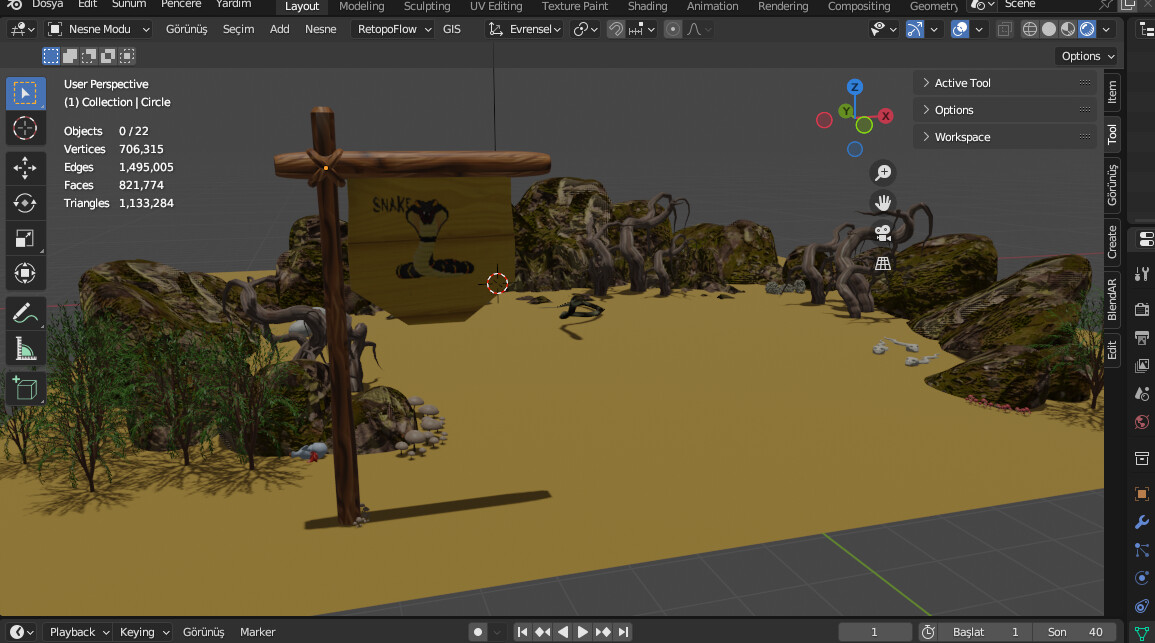Enable proportional editing
Viewport: 1155px width, 643px height.
[671, 29]
